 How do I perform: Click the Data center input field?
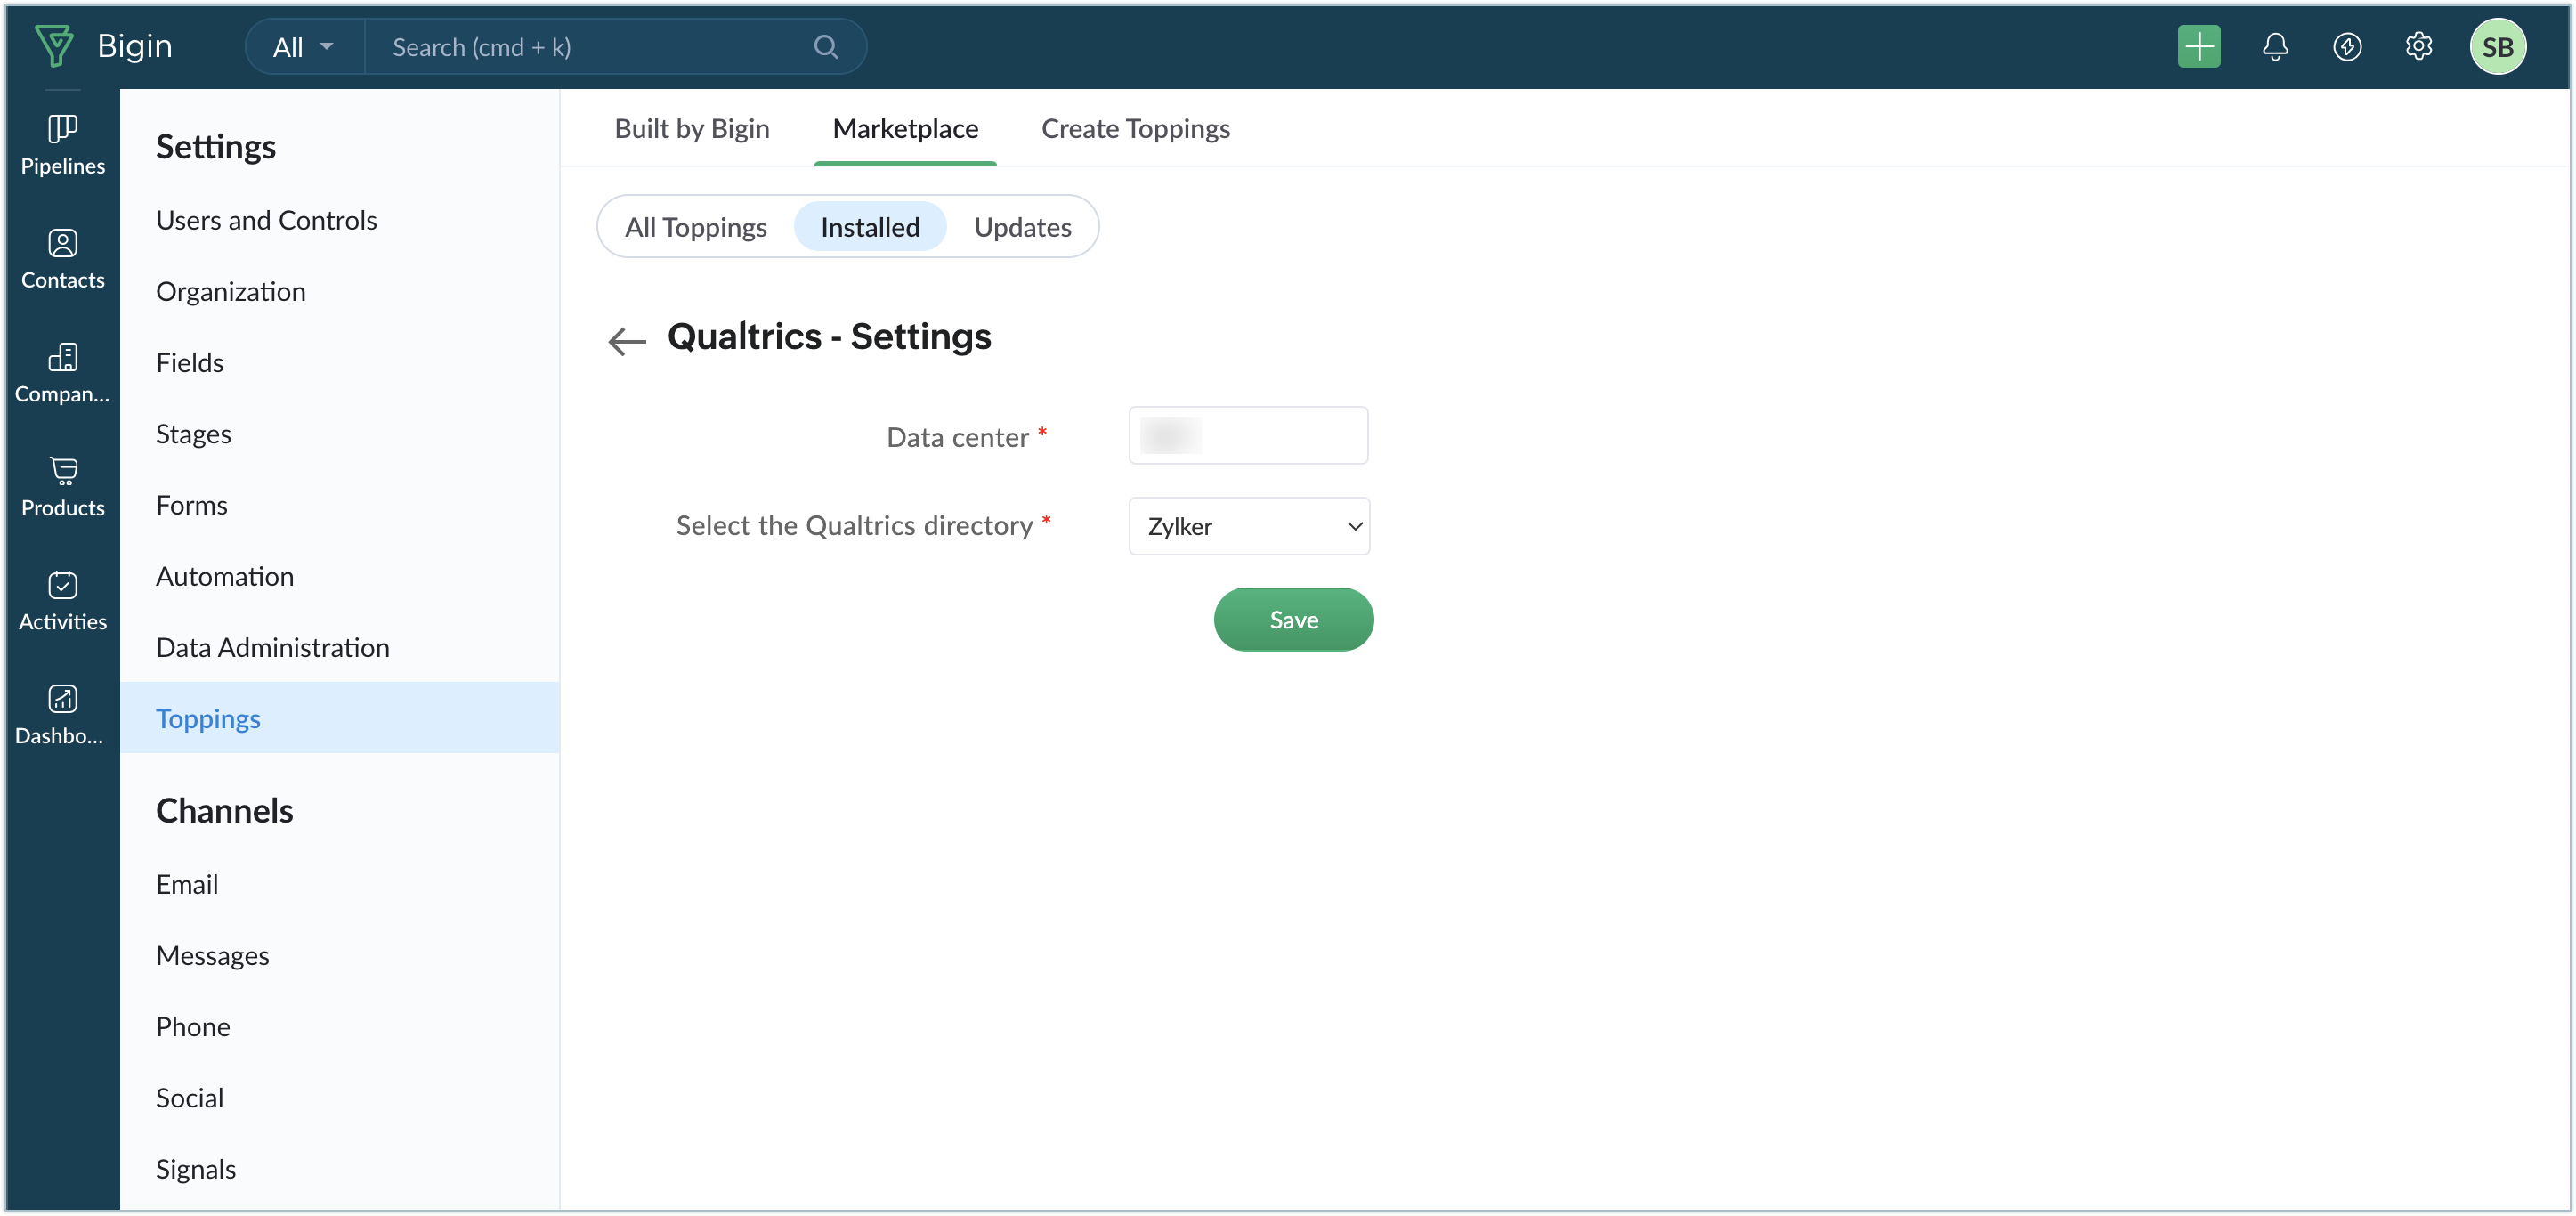1248,436
